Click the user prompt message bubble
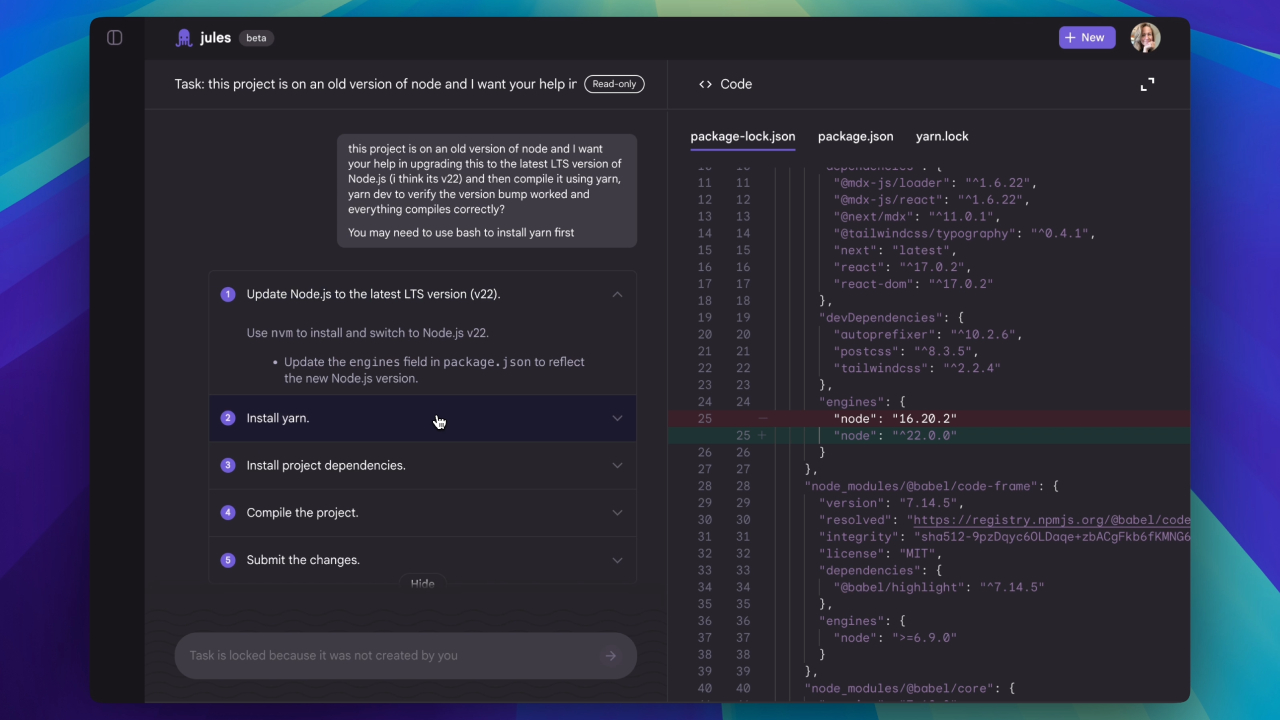Screen dimensions: 1280x720 click(x=487, y=191)
